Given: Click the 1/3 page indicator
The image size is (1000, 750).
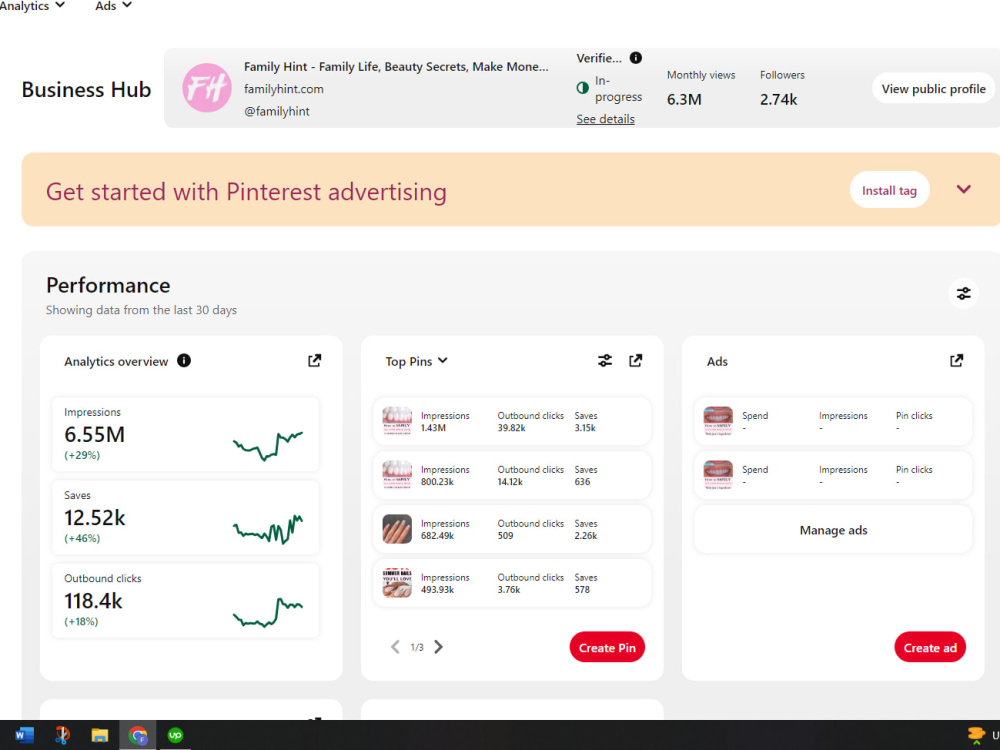Looking at the screenshot, I should point(417,647).
